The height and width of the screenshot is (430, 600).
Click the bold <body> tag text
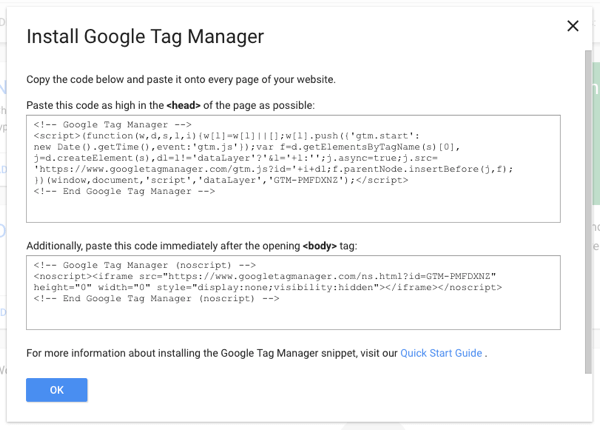tap(320, 246)
